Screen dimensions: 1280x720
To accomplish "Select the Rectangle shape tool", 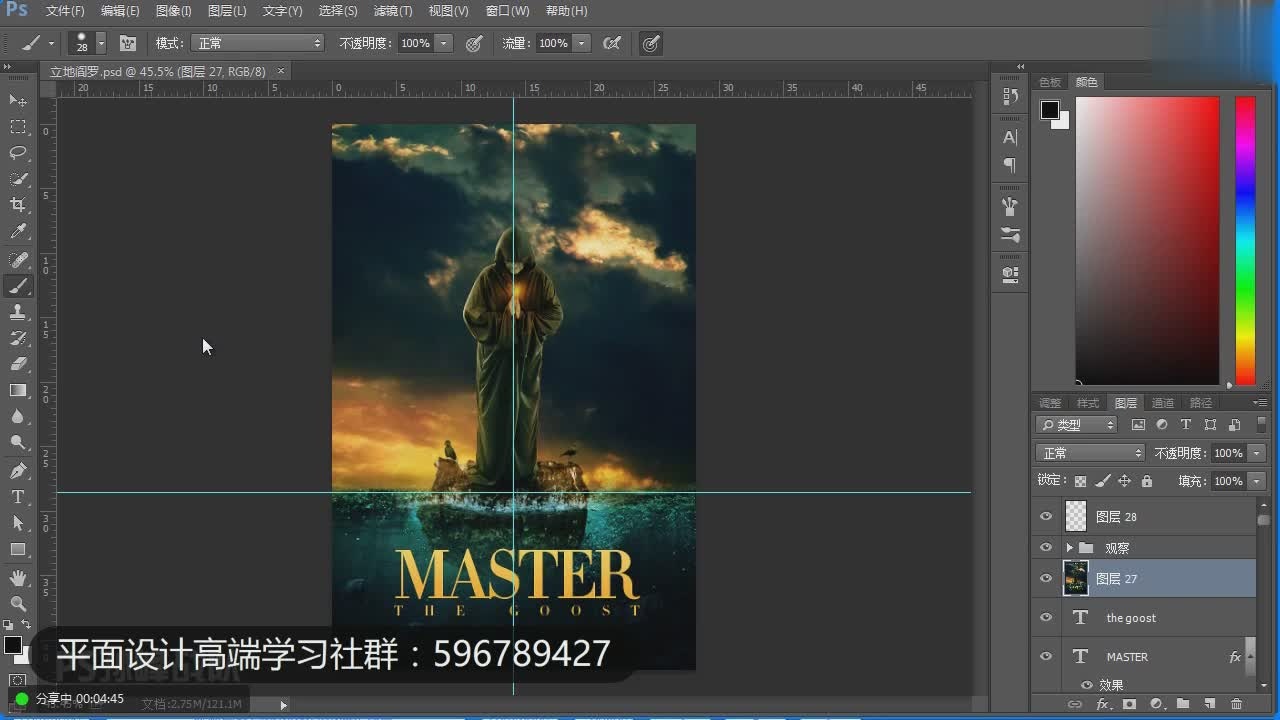I will click(x=18, y=549).
